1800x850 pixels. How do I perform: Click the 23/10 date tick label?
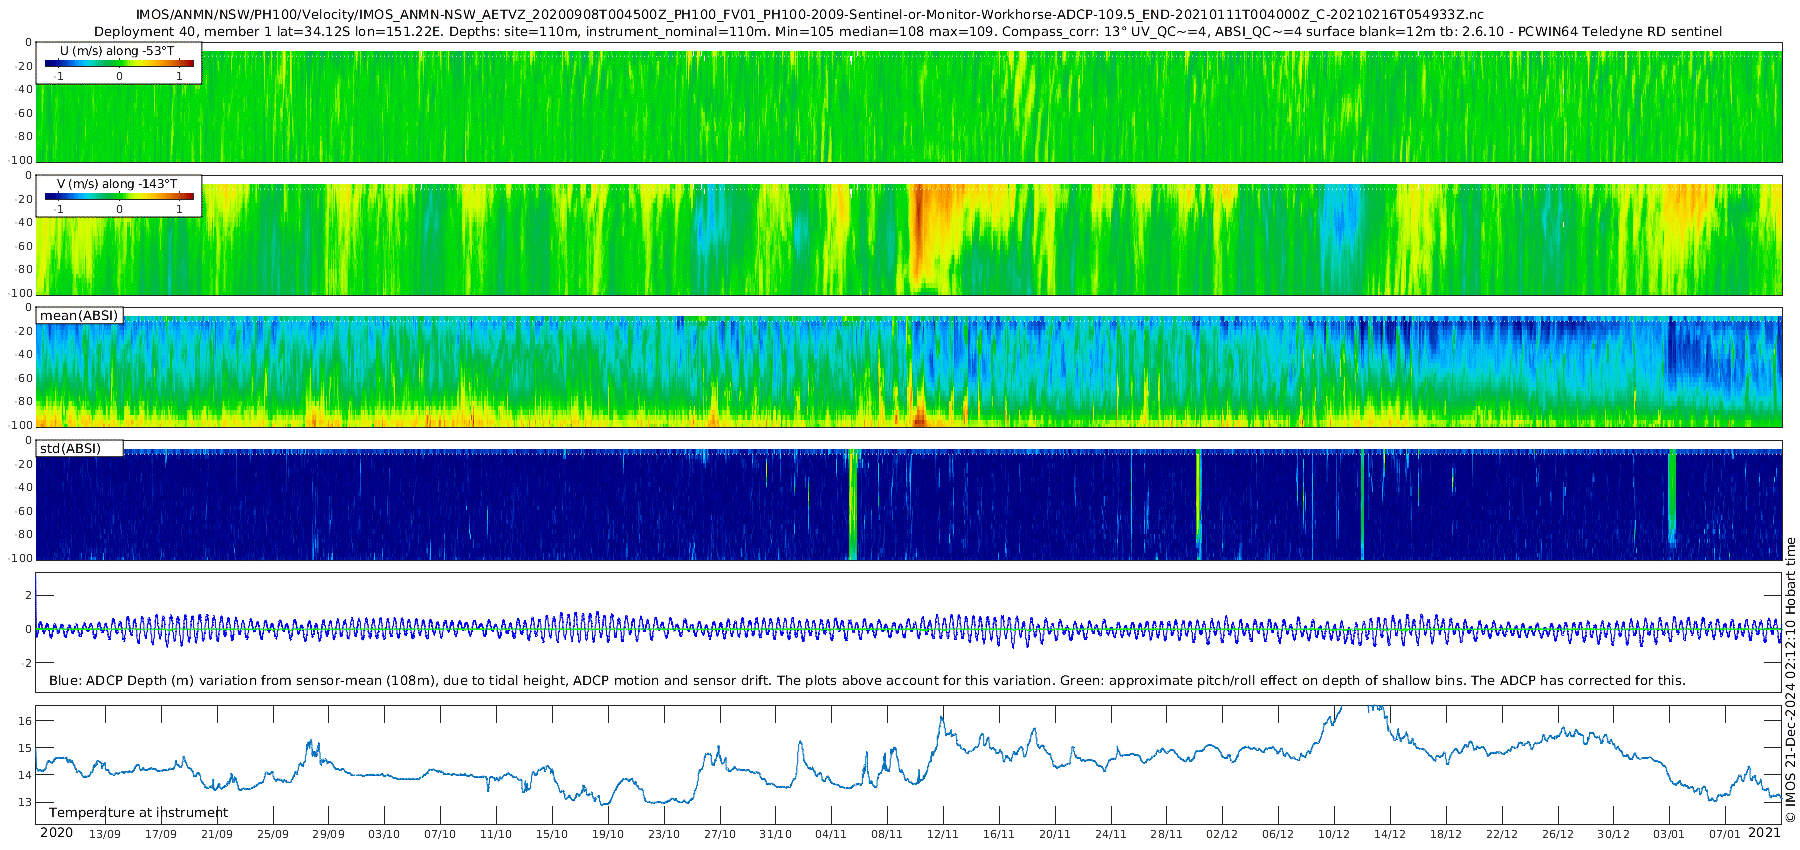click(663, 834)
